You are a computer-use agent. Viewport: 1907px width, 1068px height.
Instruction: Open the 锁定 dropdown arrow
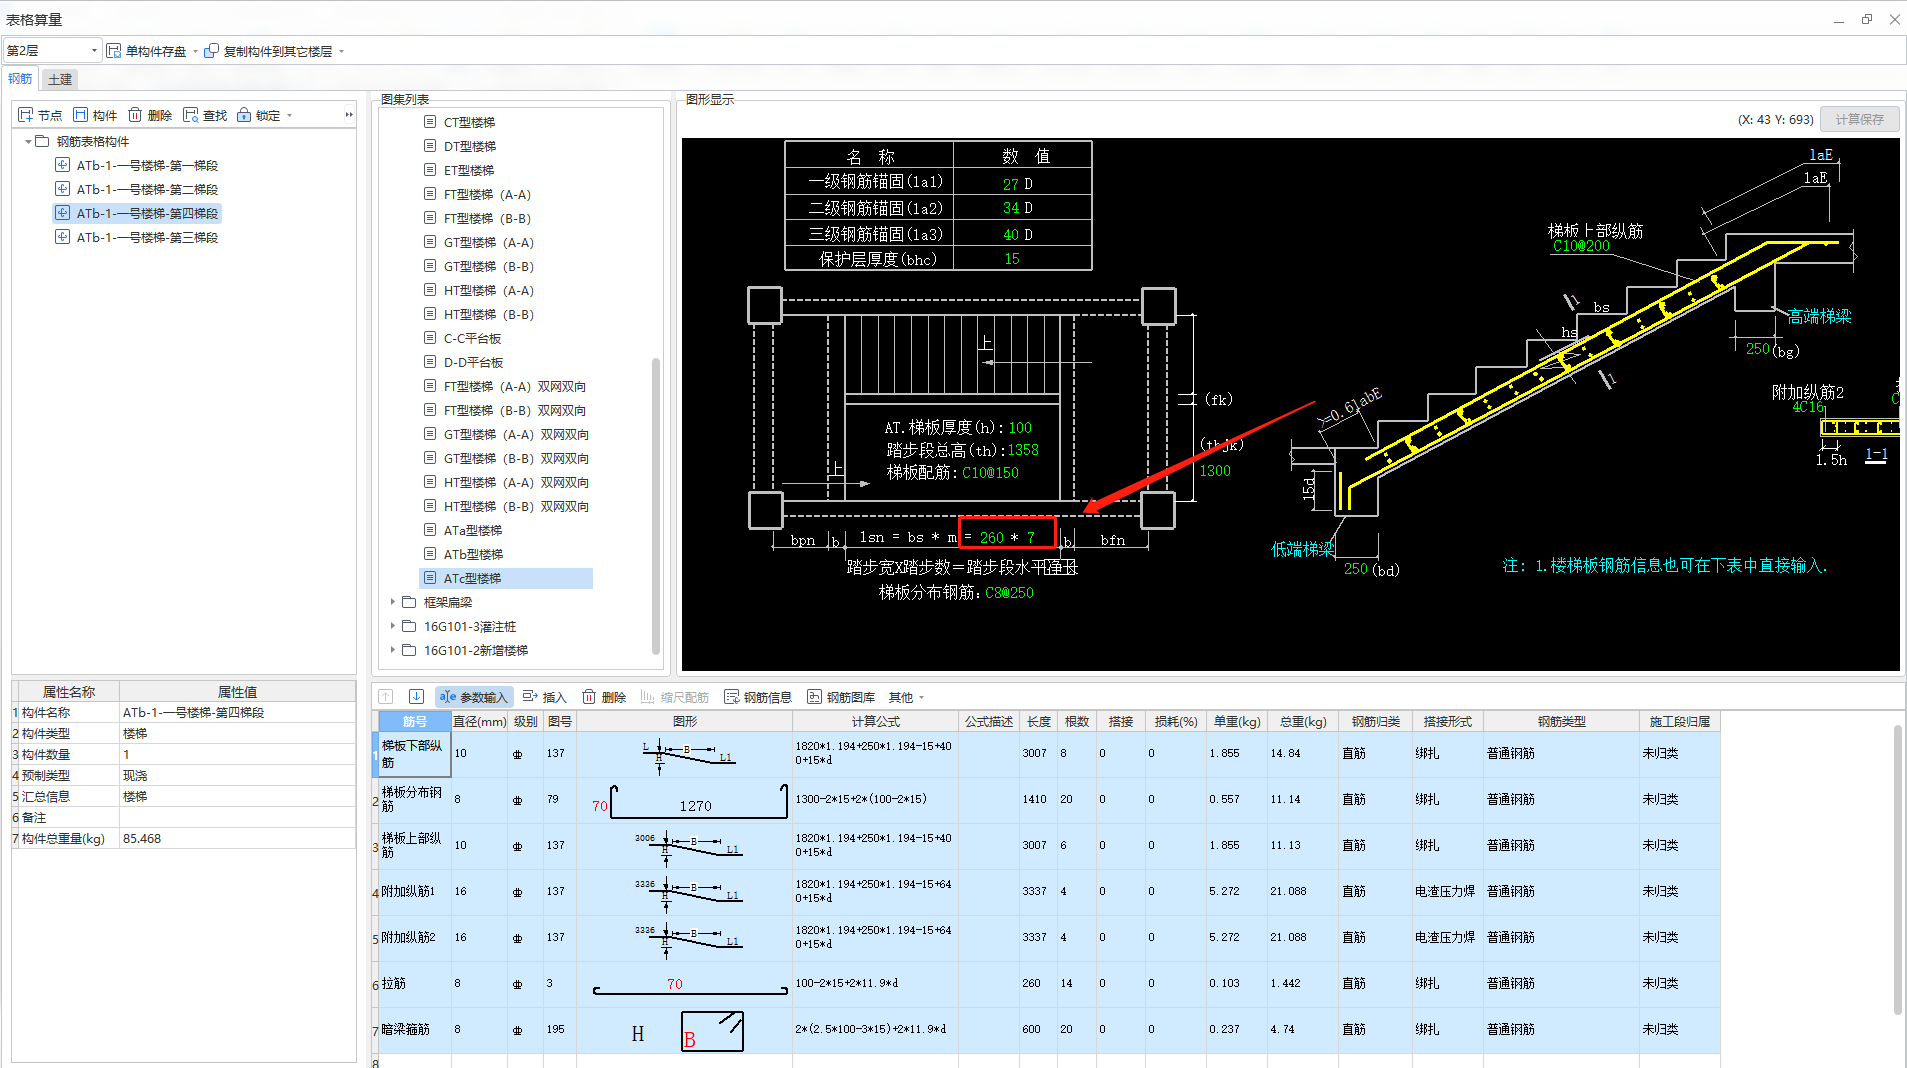(x=290, y=115)
